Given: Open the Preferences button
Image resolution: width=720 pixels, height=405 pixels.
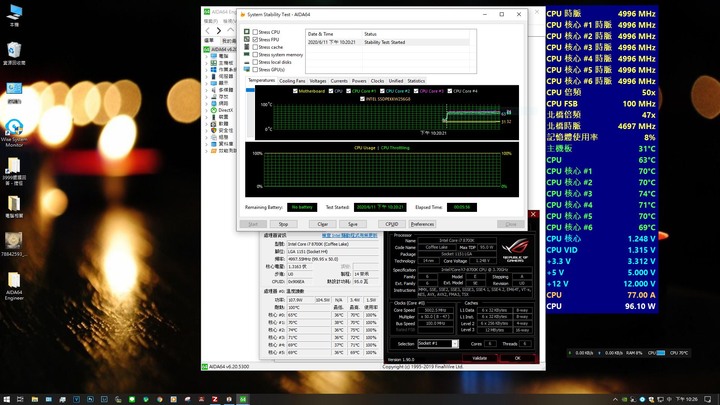Looking at the screenshot, I should (422, 224).
